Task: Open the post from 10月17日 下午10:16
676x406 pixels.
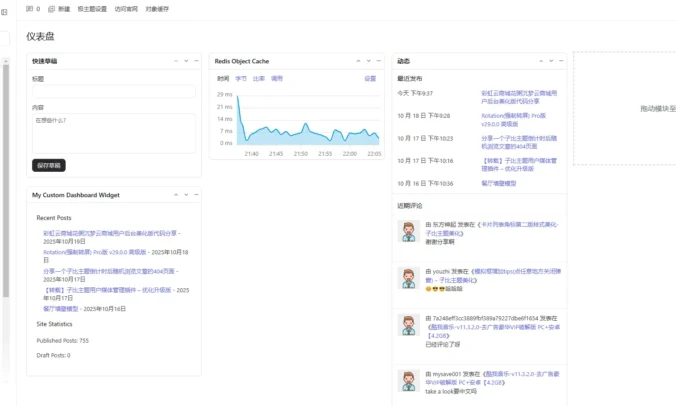Action: pyautogui.click(x=519, y=165)
